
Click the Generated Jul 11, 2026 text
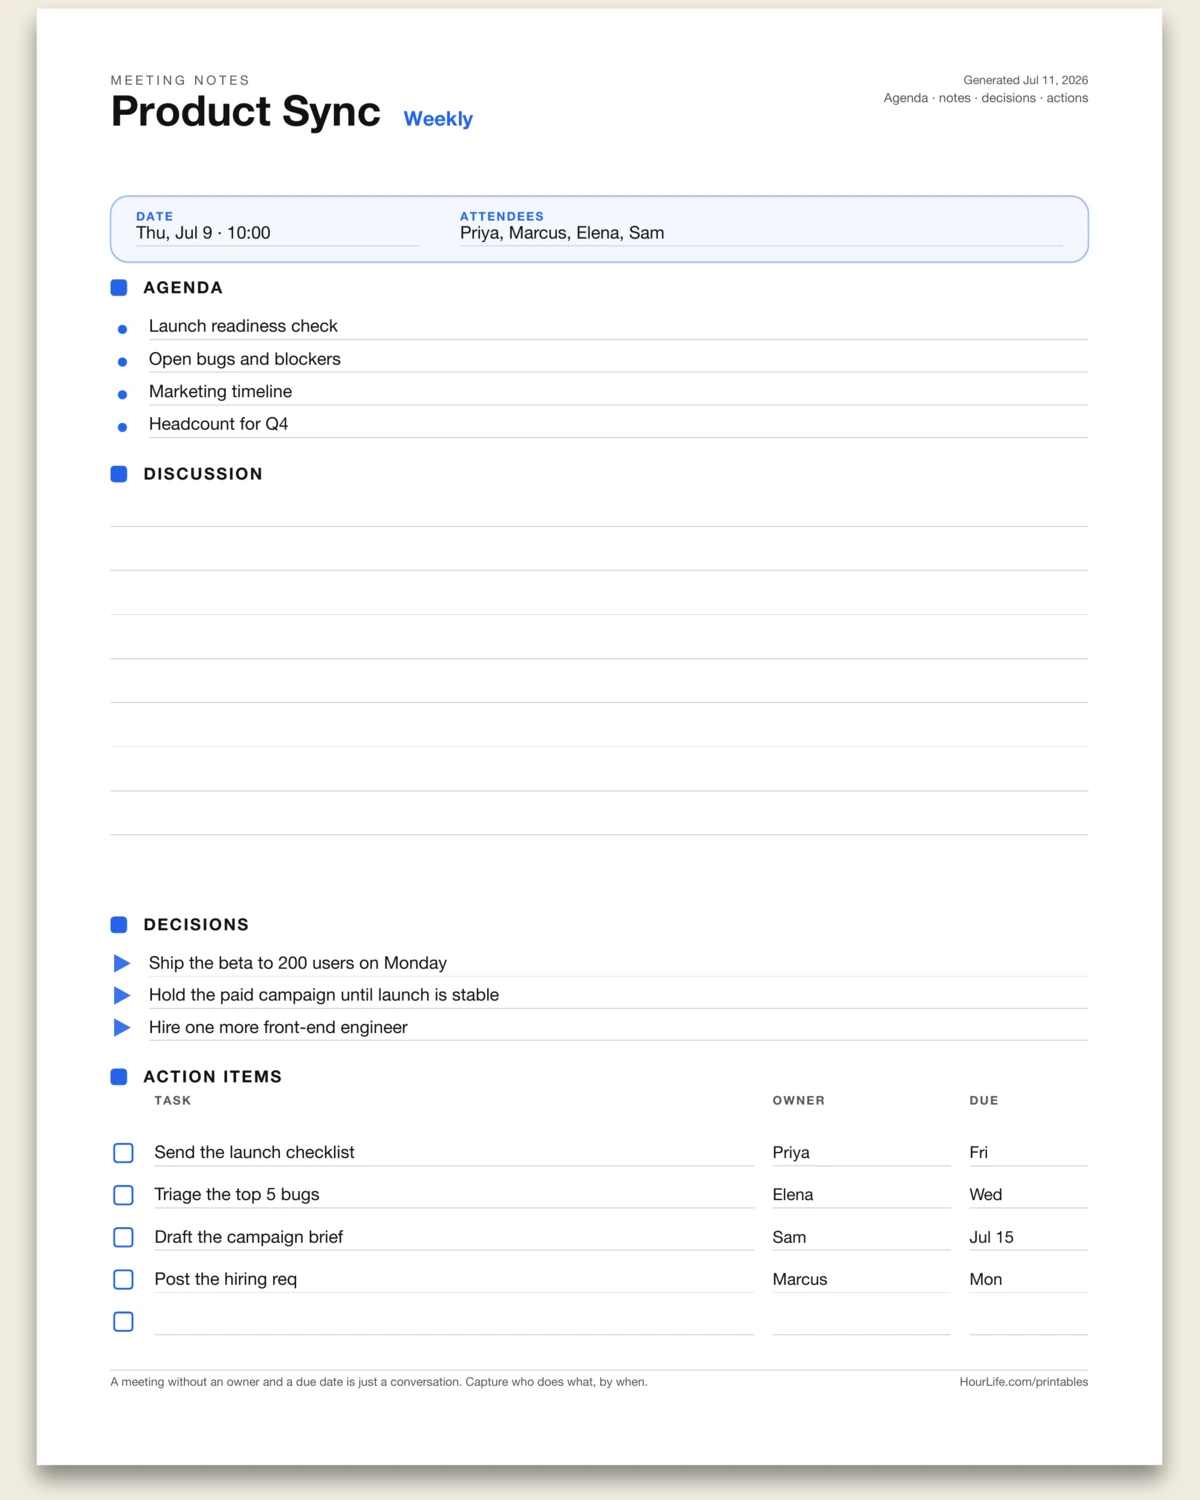click(1025, 80)
